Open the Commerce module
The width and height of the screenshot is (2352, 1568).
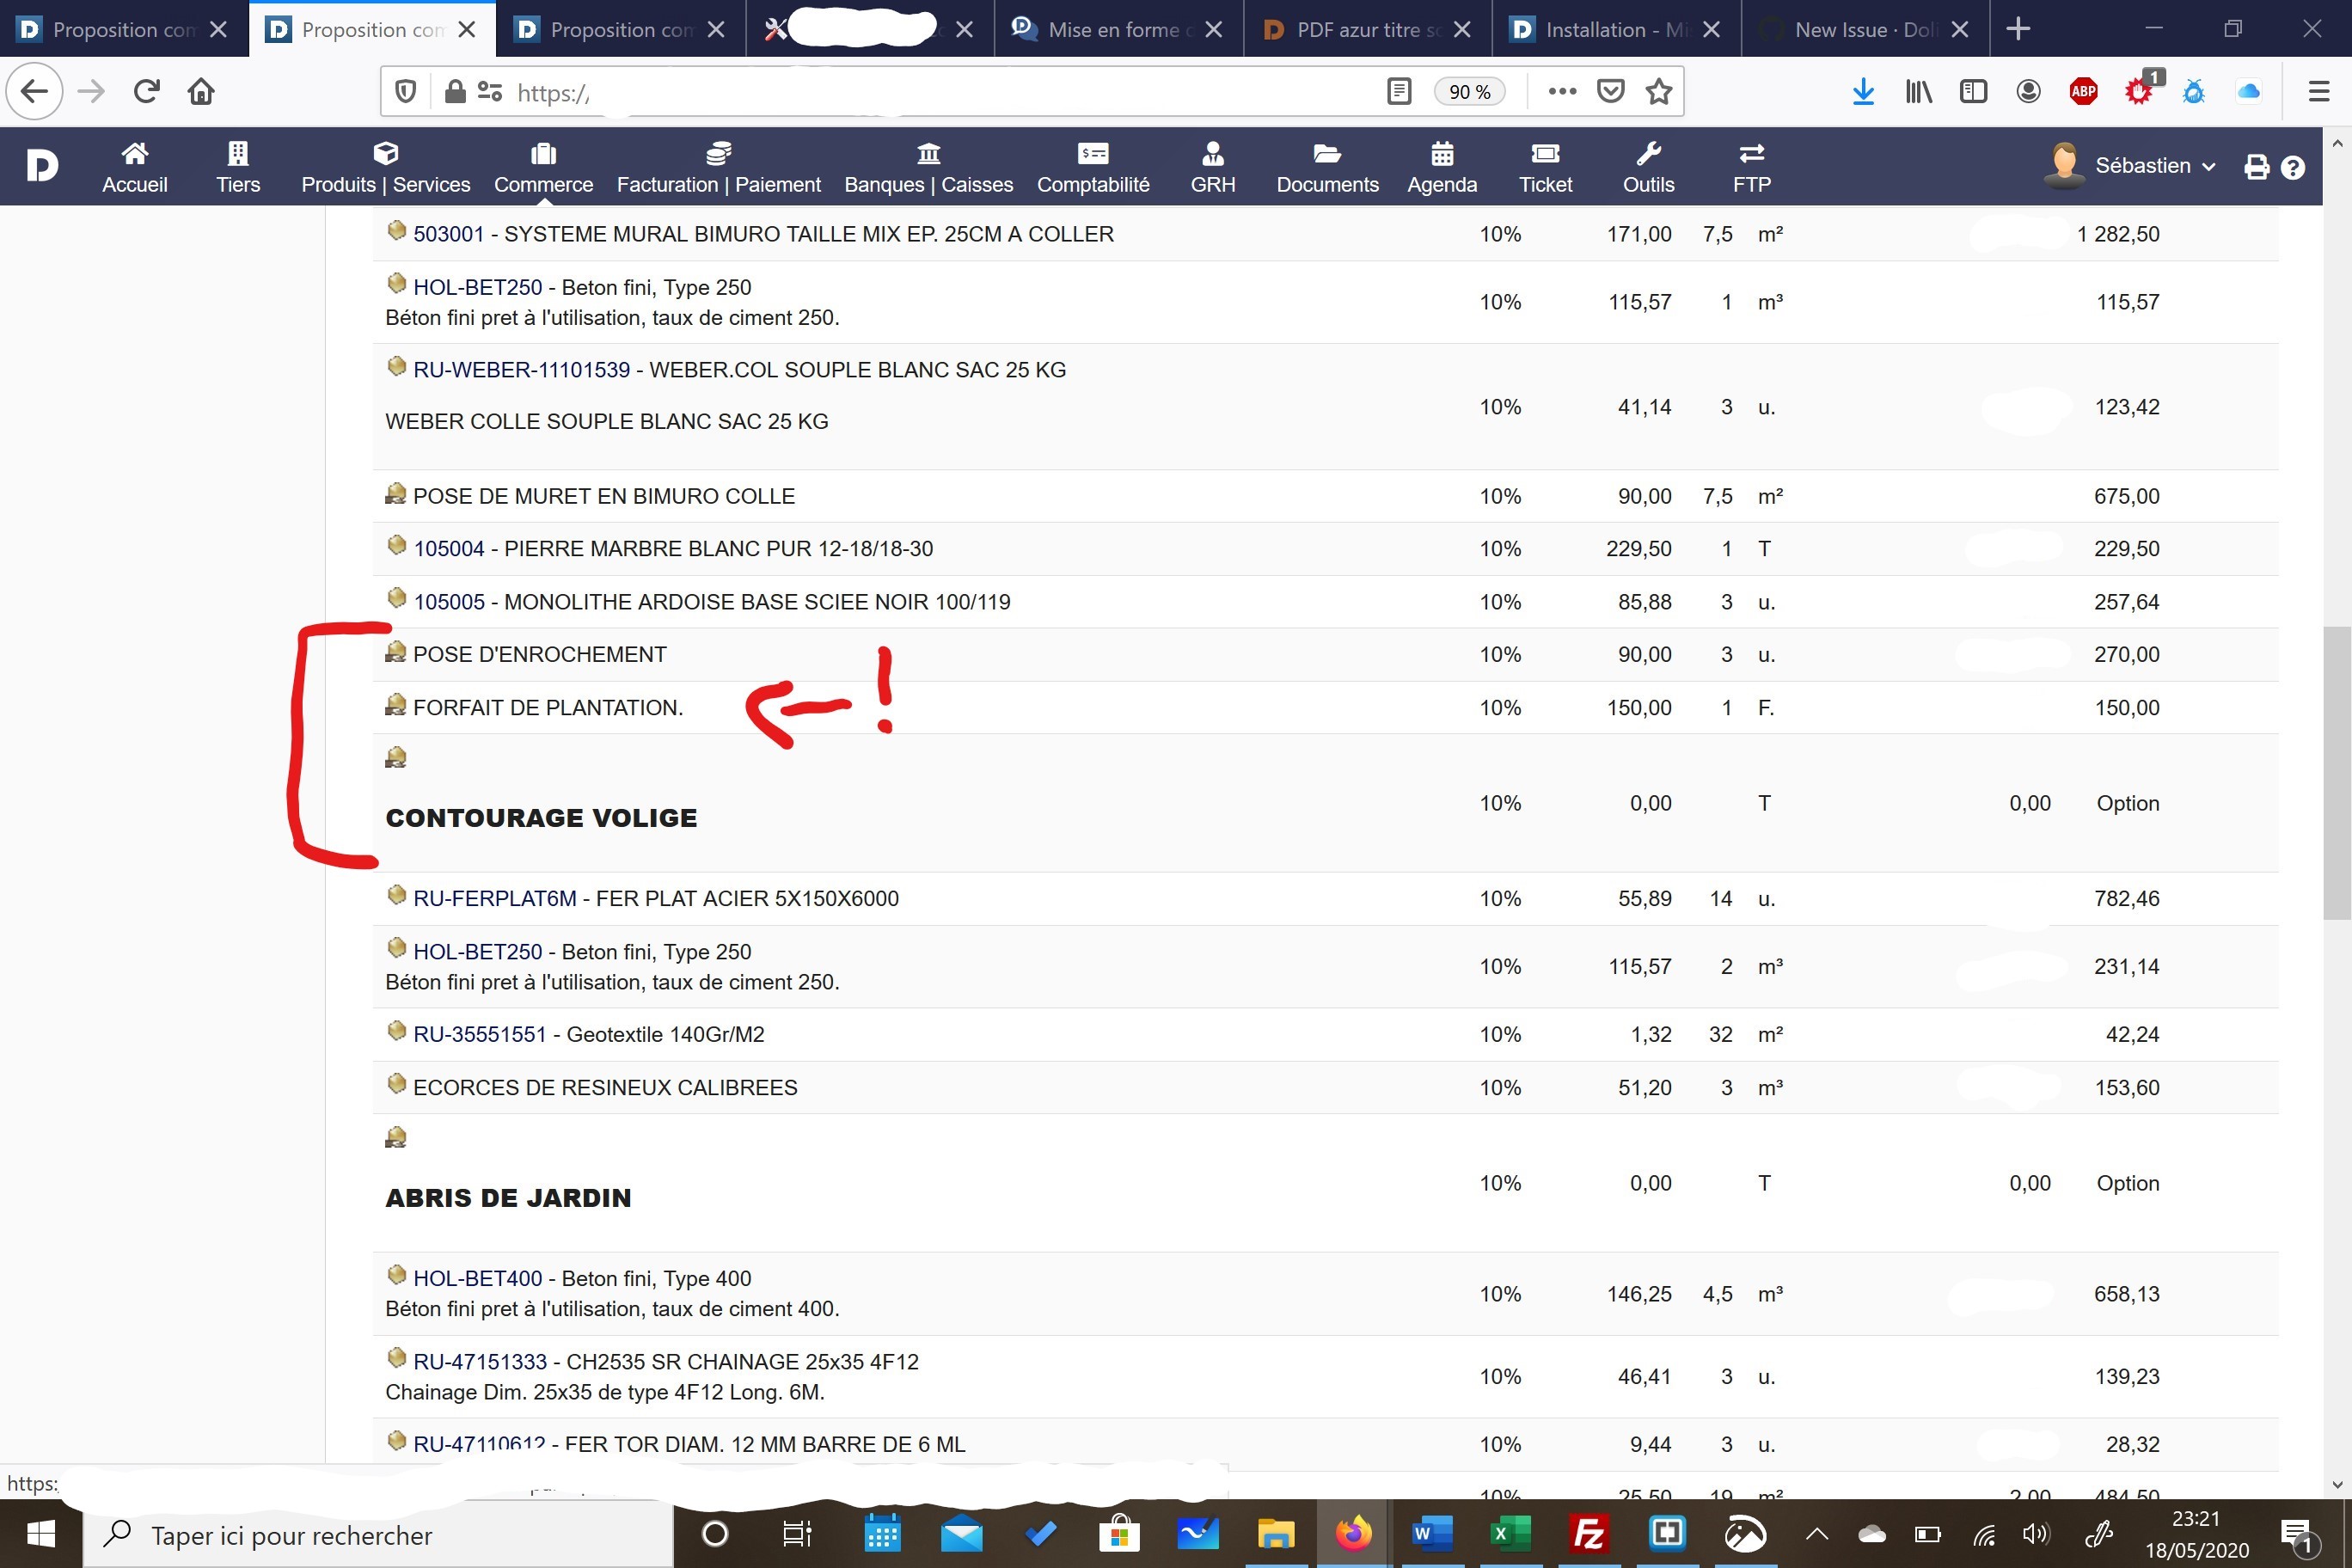pos(543,167)
